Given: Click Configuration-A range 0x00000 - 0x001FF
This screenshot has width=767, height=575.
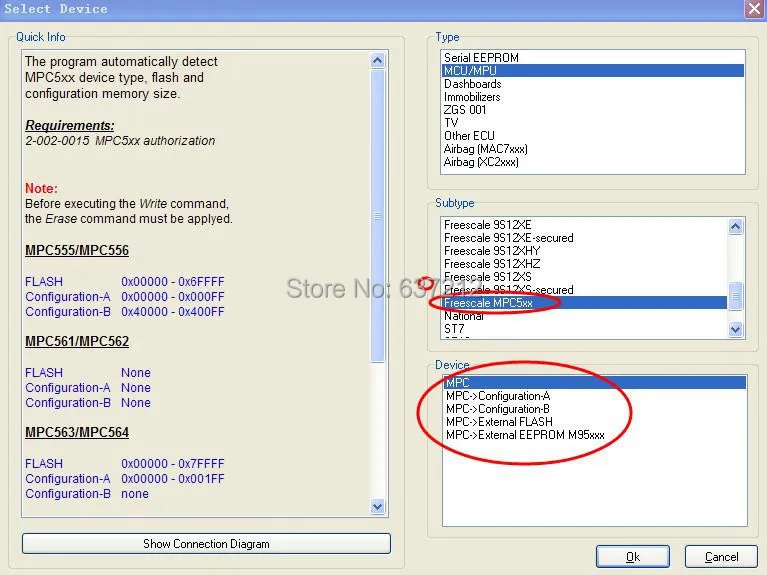Looking at the screenshot, I should [173, 479].
